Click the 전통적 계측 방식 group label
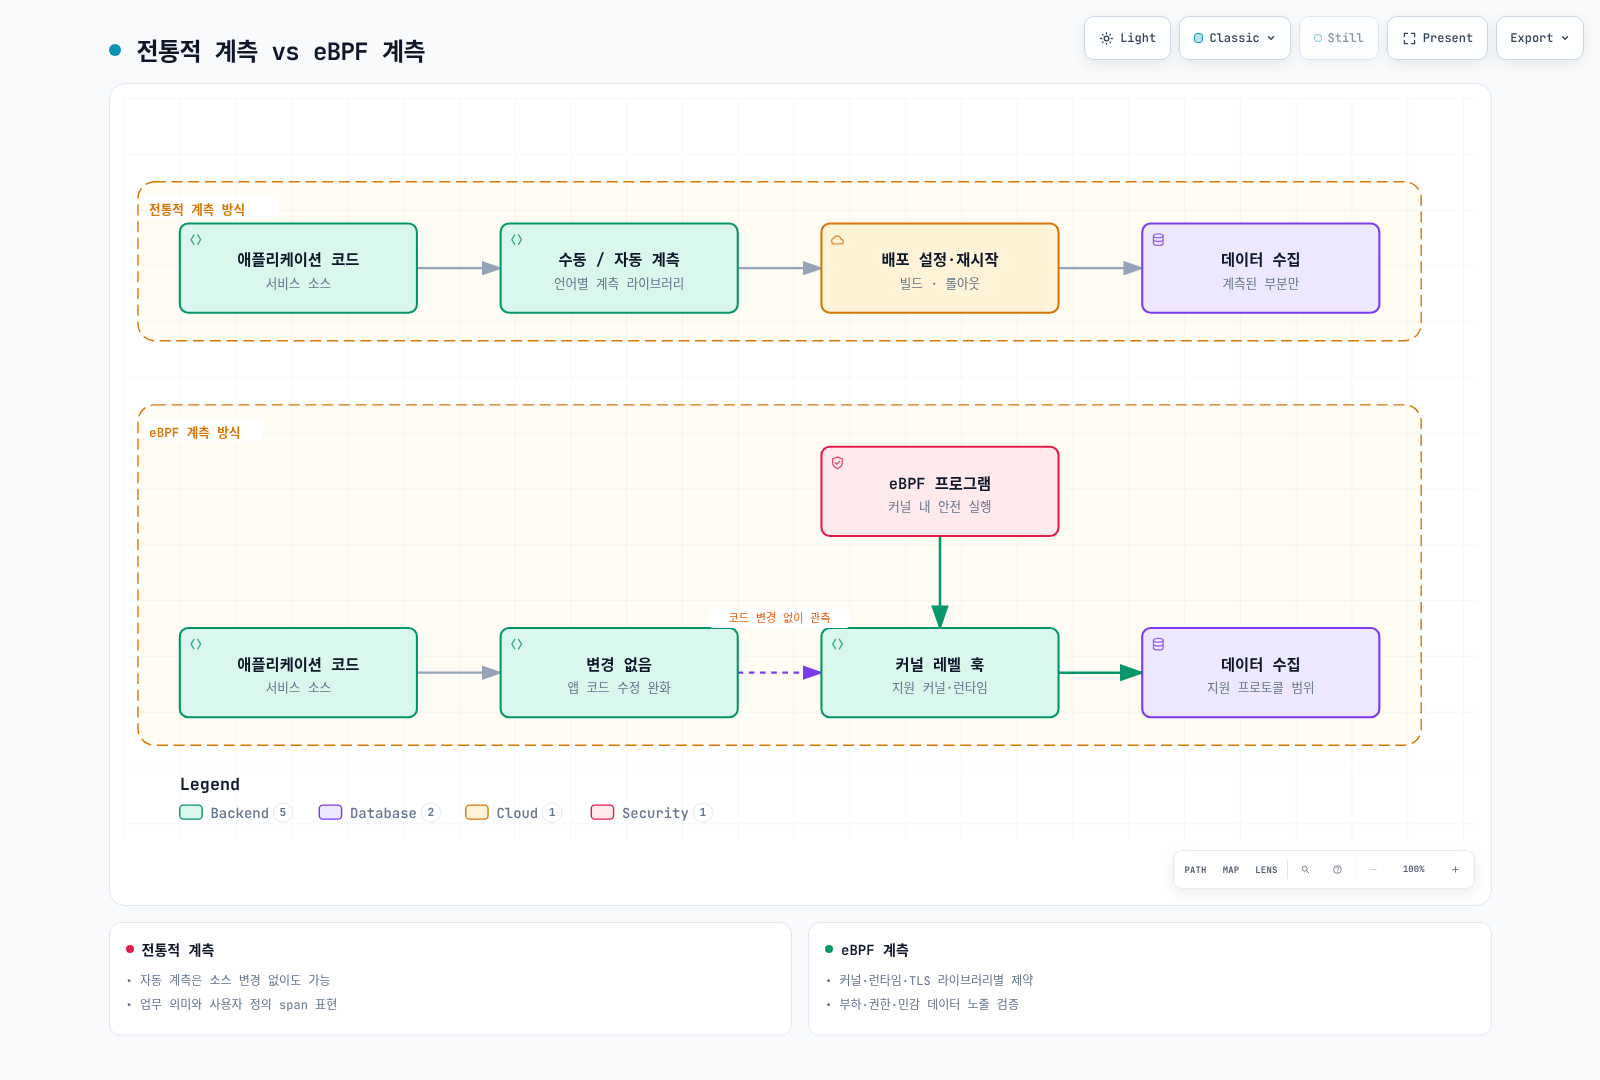The image size is (1600, 1080). tap(197, 209)
